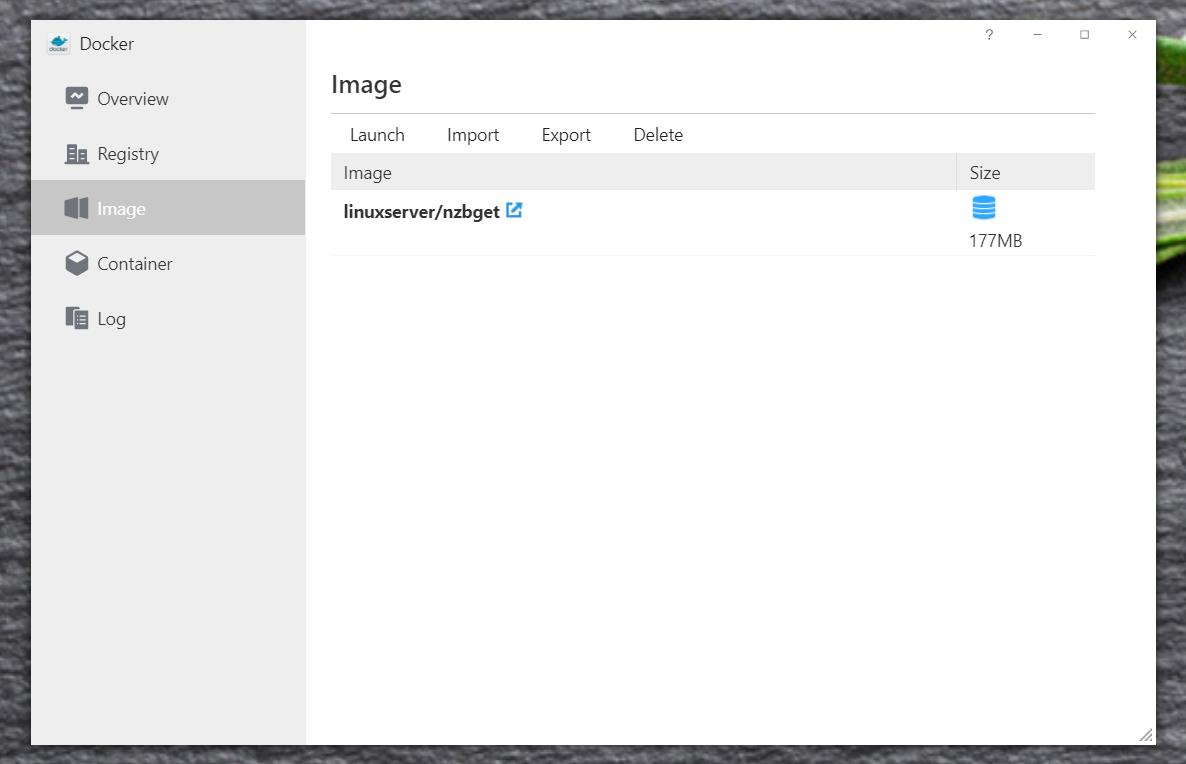
Task: Sort by the Size column header
Action: [x=984, y=173]
